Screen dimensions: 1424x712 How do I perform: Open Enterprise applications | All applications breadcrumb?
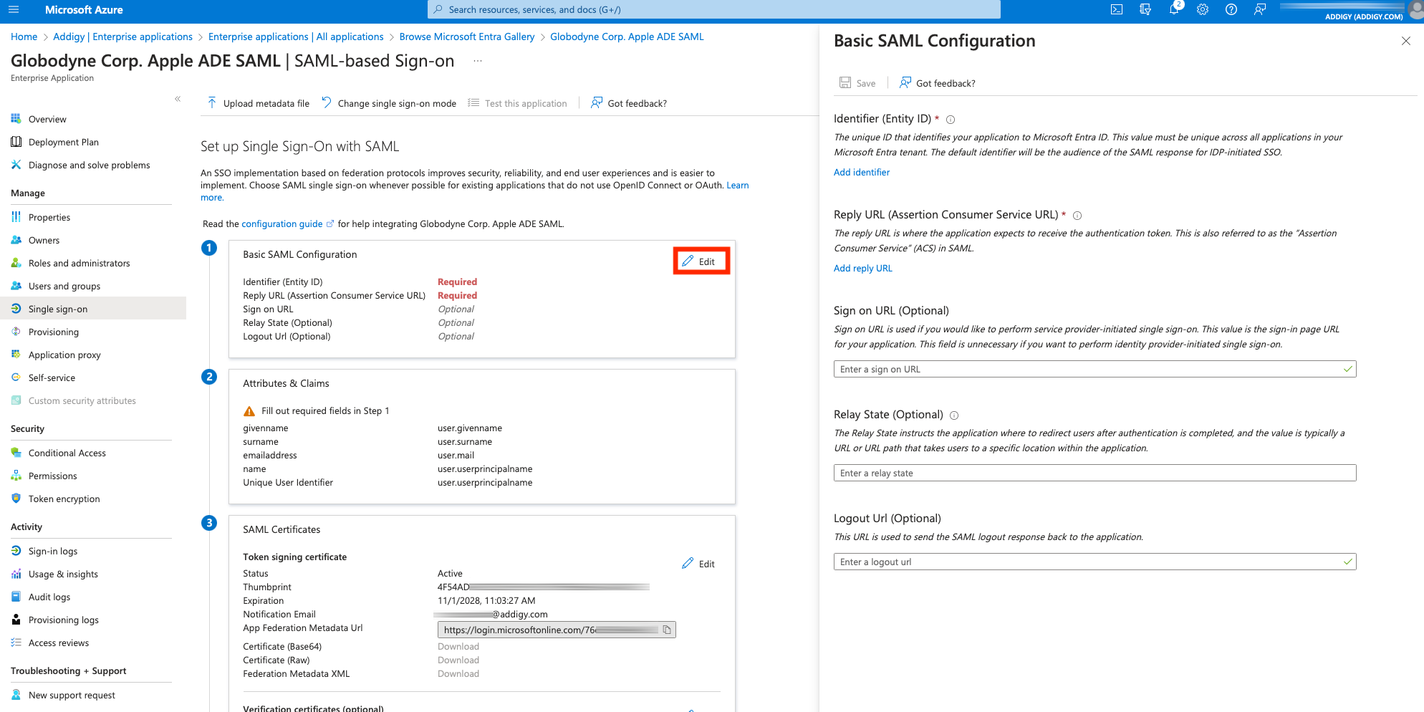[296, 37]
